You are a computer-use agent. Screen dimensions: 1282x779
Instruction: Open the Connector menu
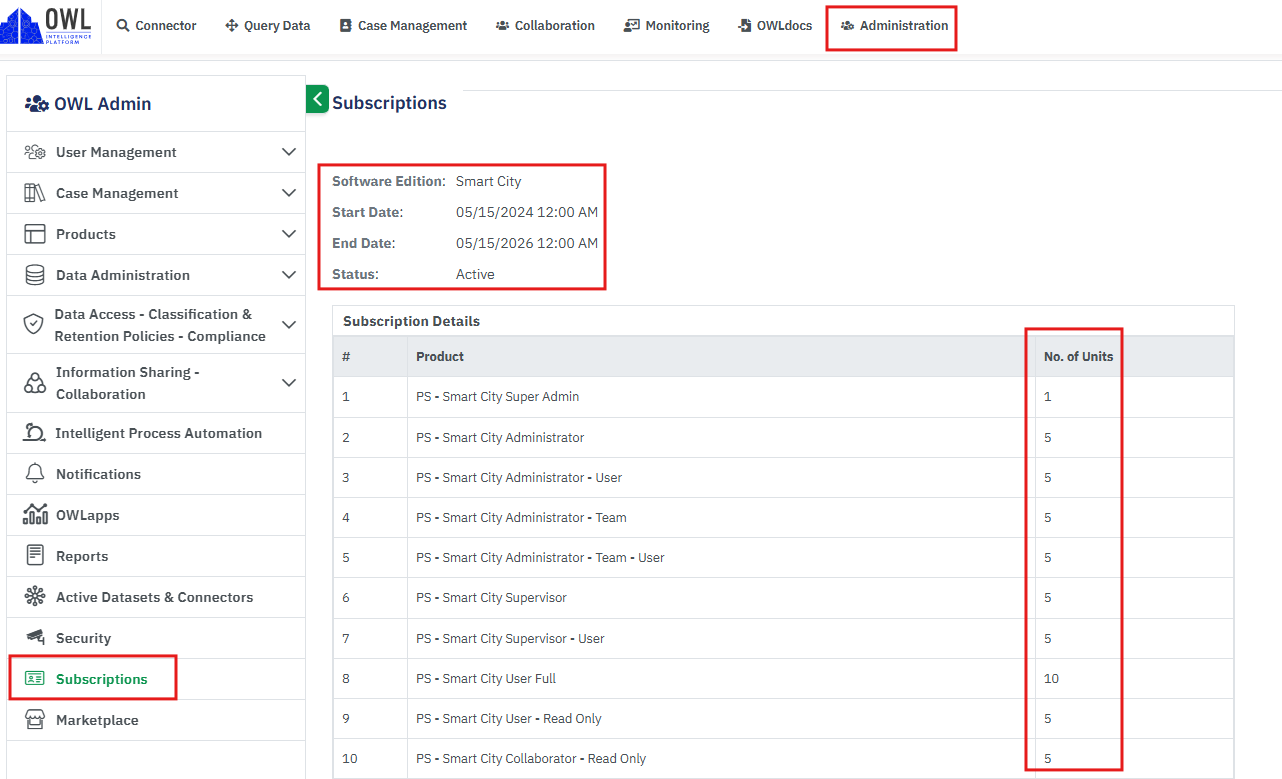pyautogui.click(x=156, y=26)
